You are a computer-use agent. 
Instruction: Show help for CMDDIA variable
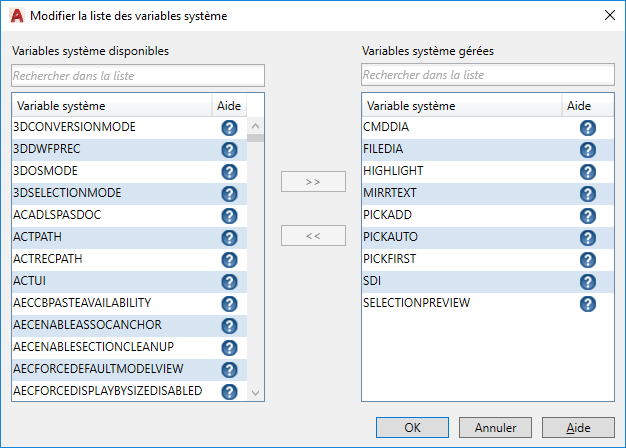587,128
